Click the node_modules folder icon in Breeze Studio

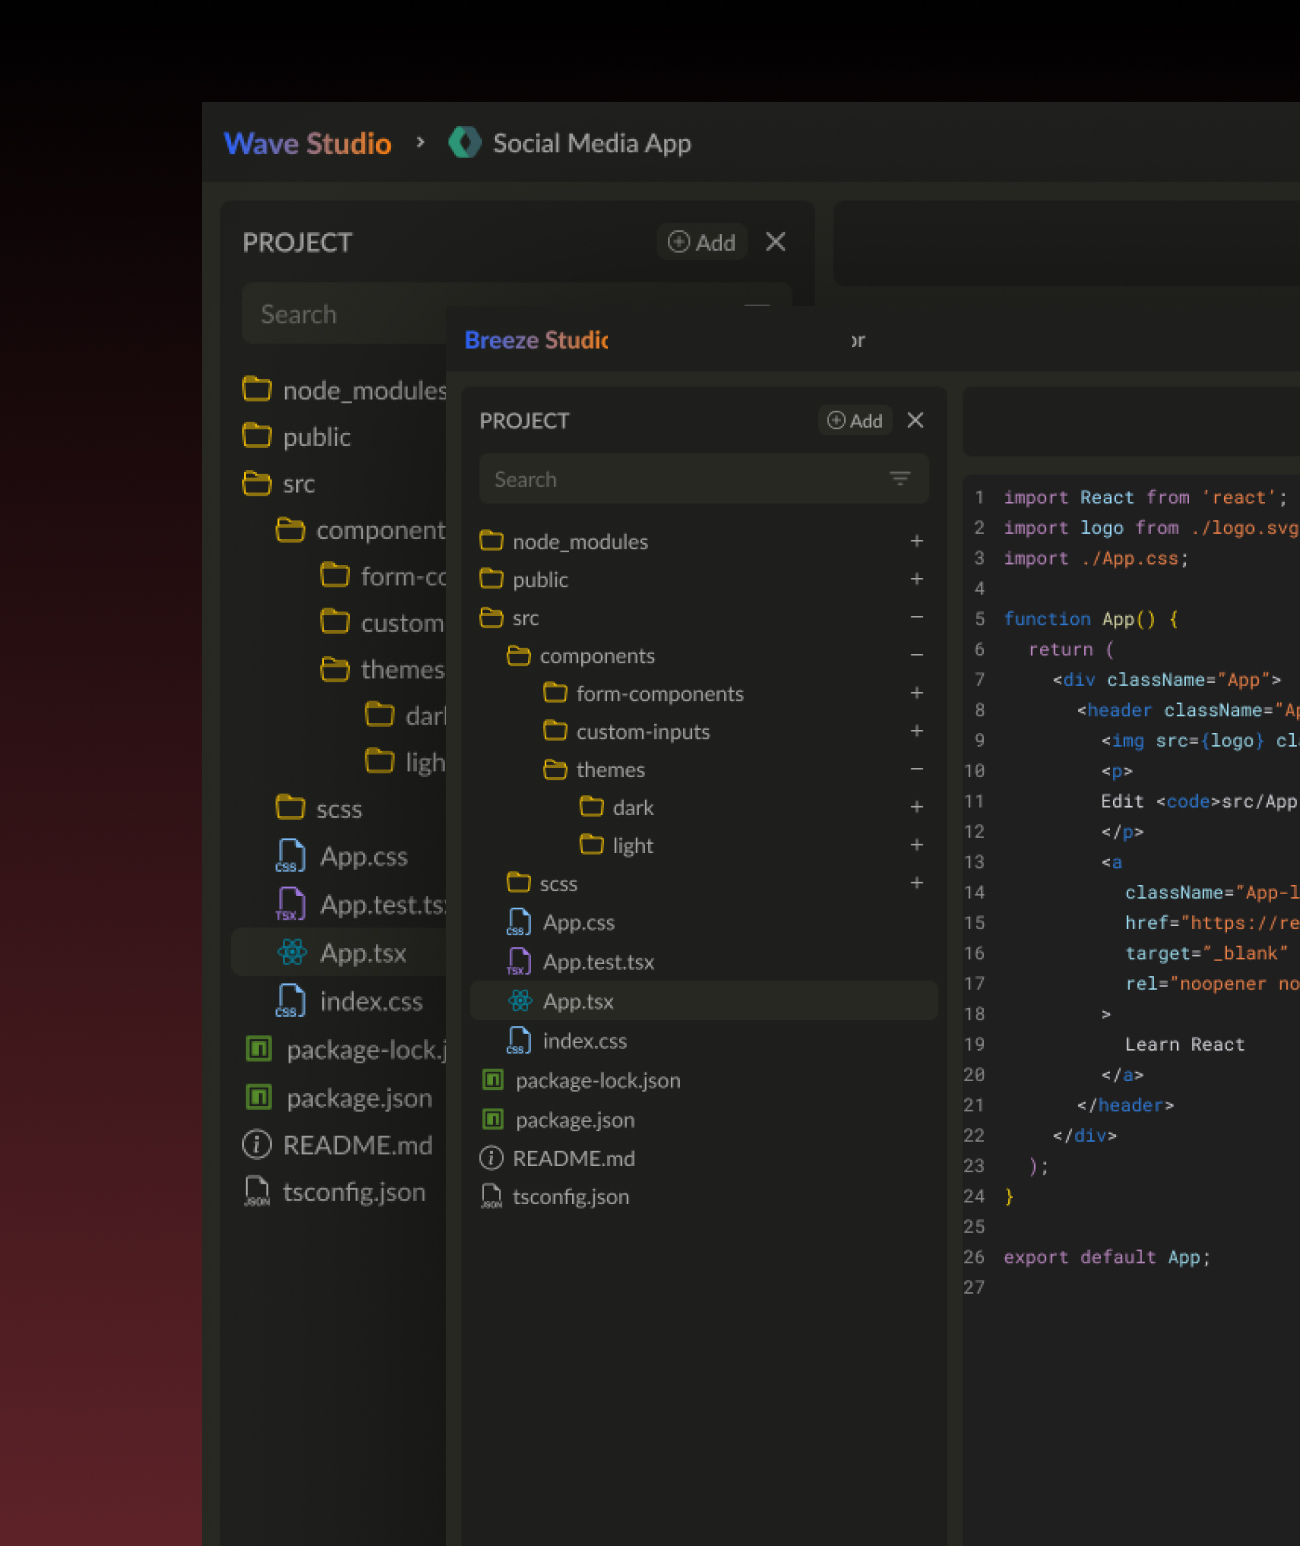(x=491, y=541)
